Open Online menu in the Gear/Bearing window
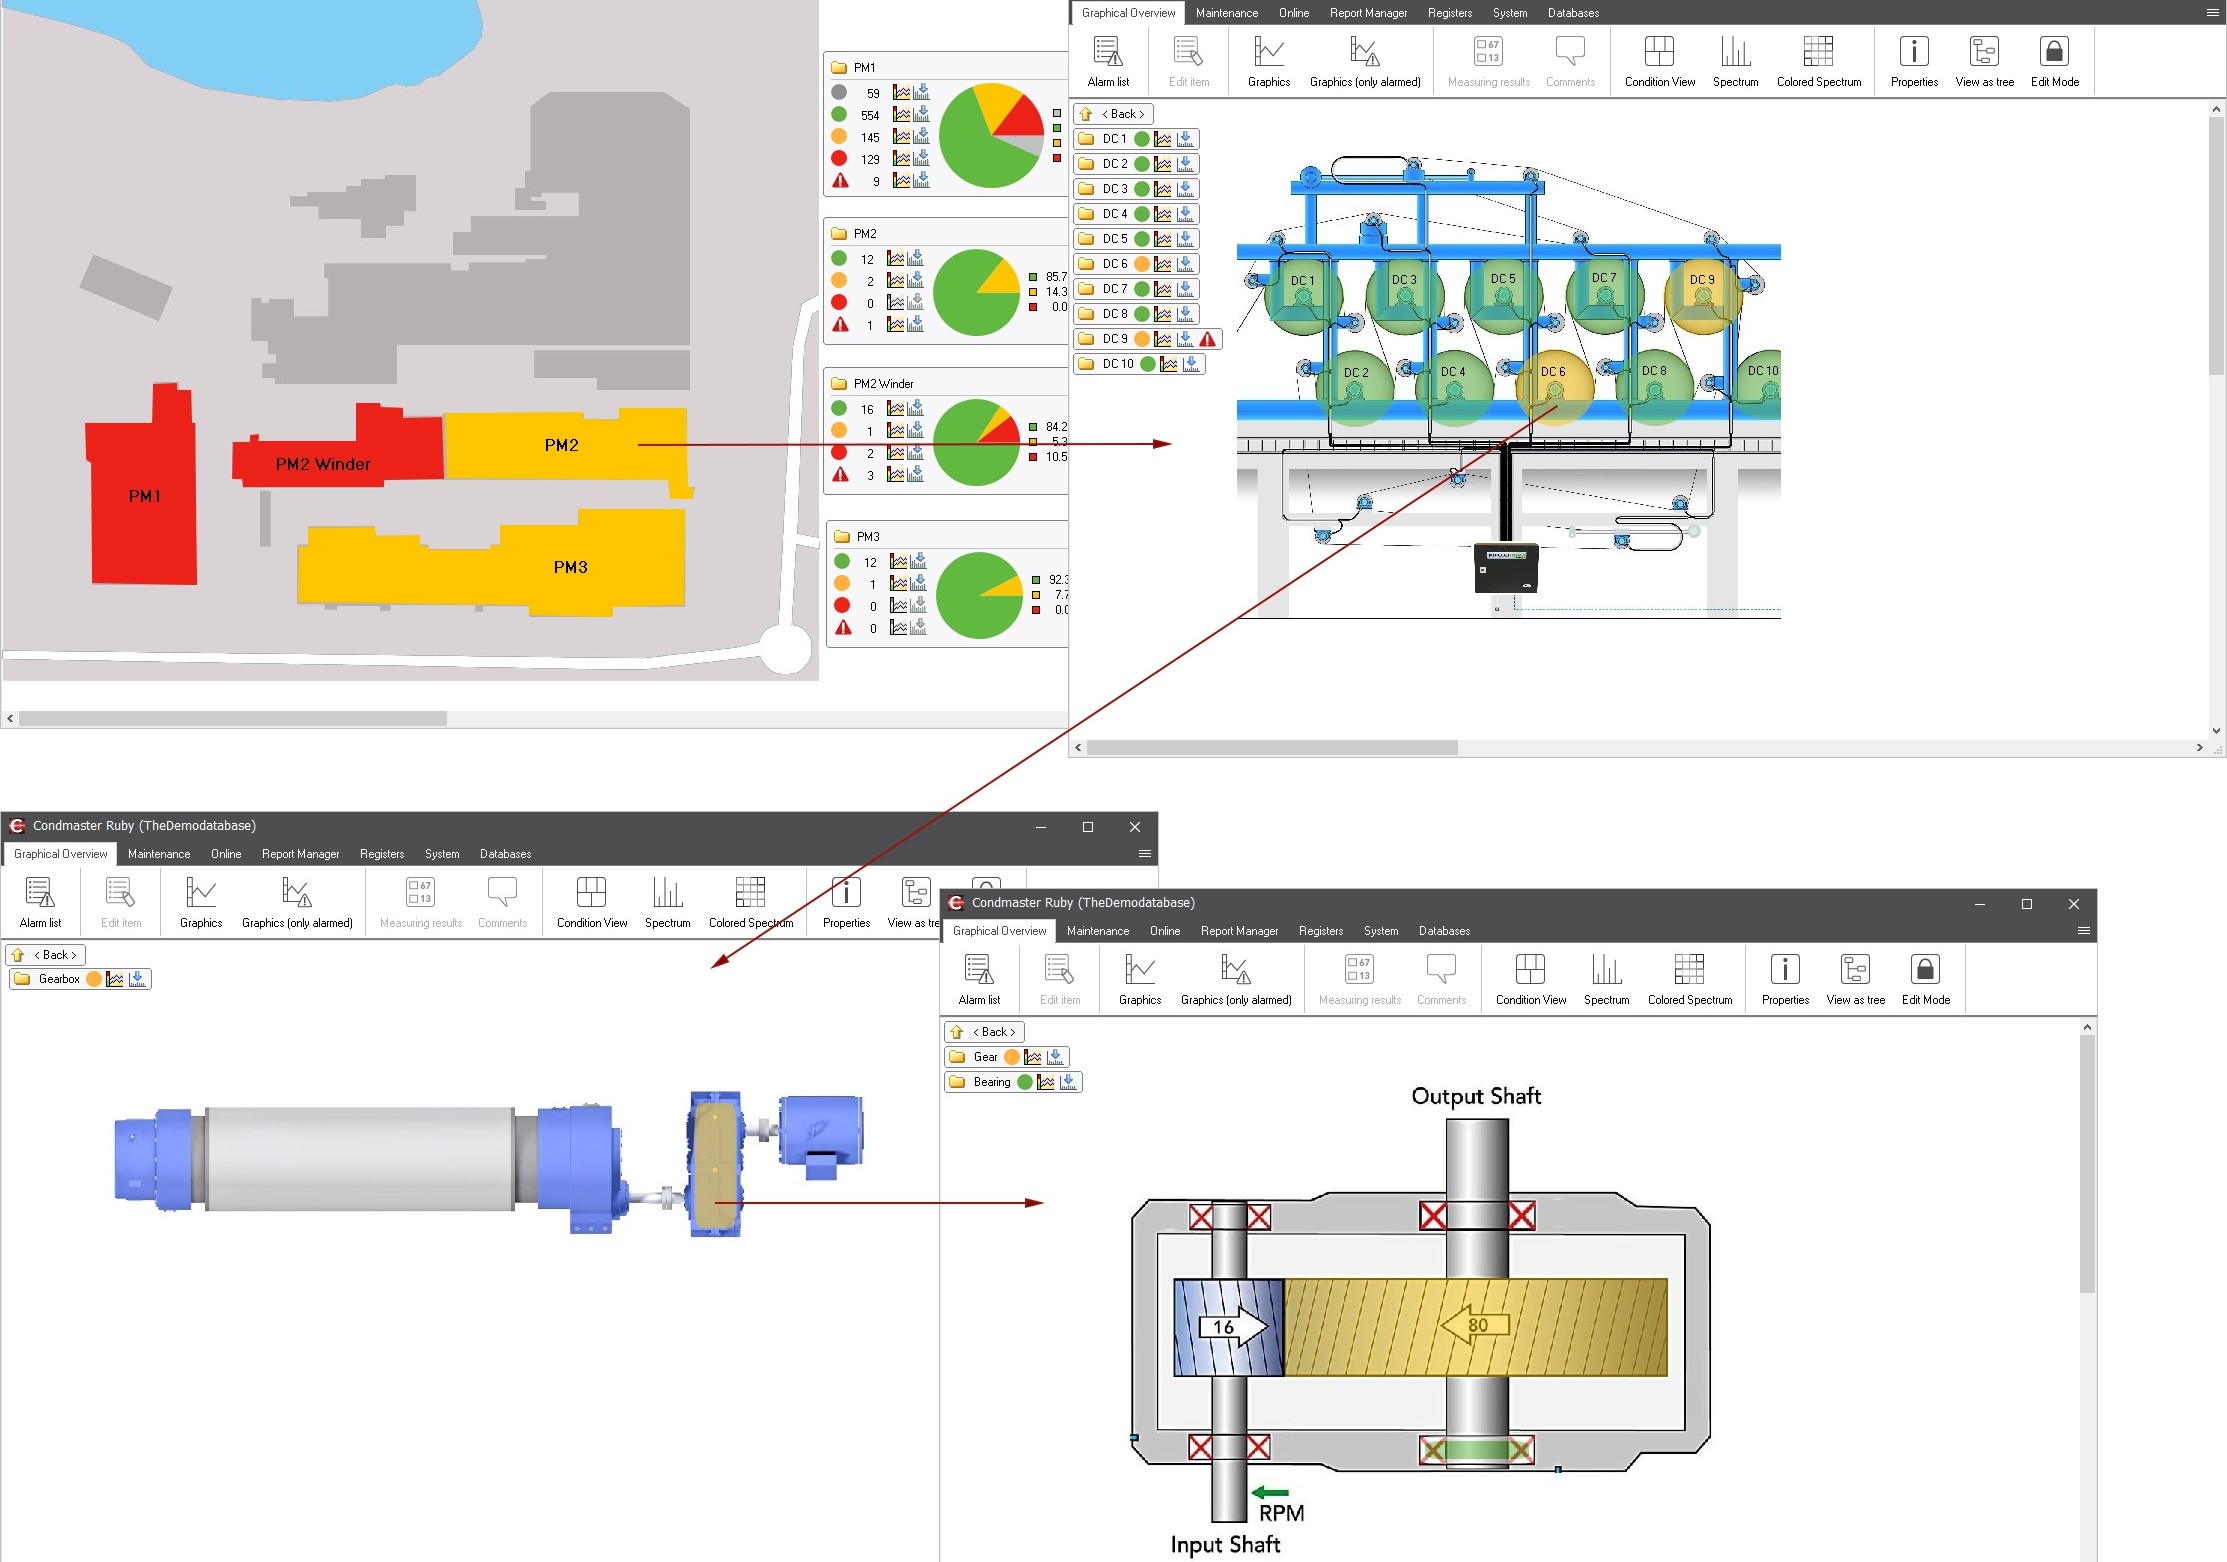The image size is (2227, 1562). pos(1164,931)
